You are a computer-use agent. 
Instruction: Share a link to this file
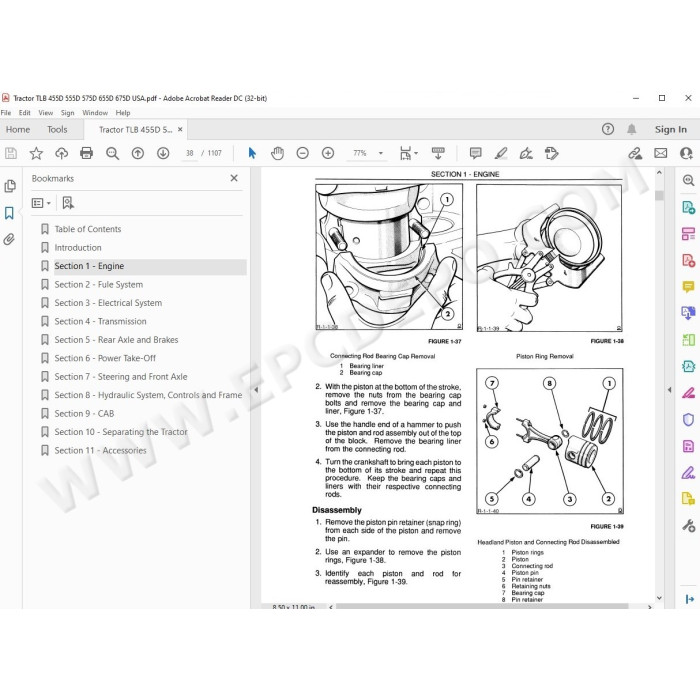click(x=635, y=154)
